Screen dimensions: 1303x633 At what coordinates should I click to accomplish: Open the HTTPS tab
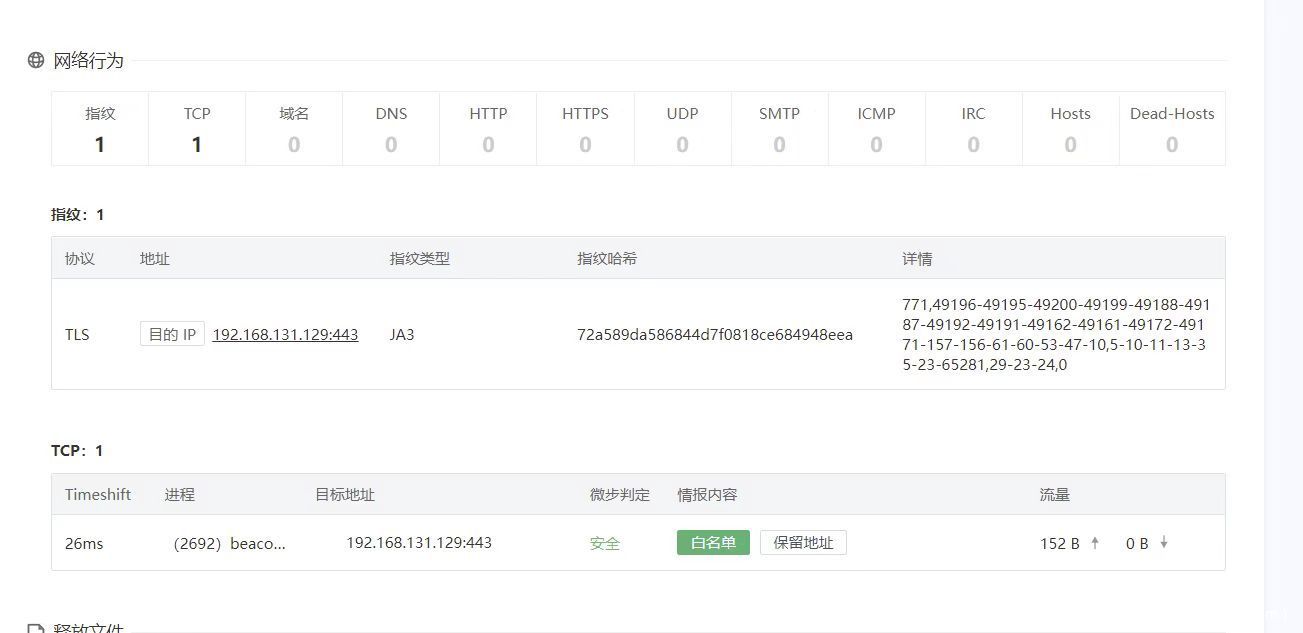click(x=585, y=129)
